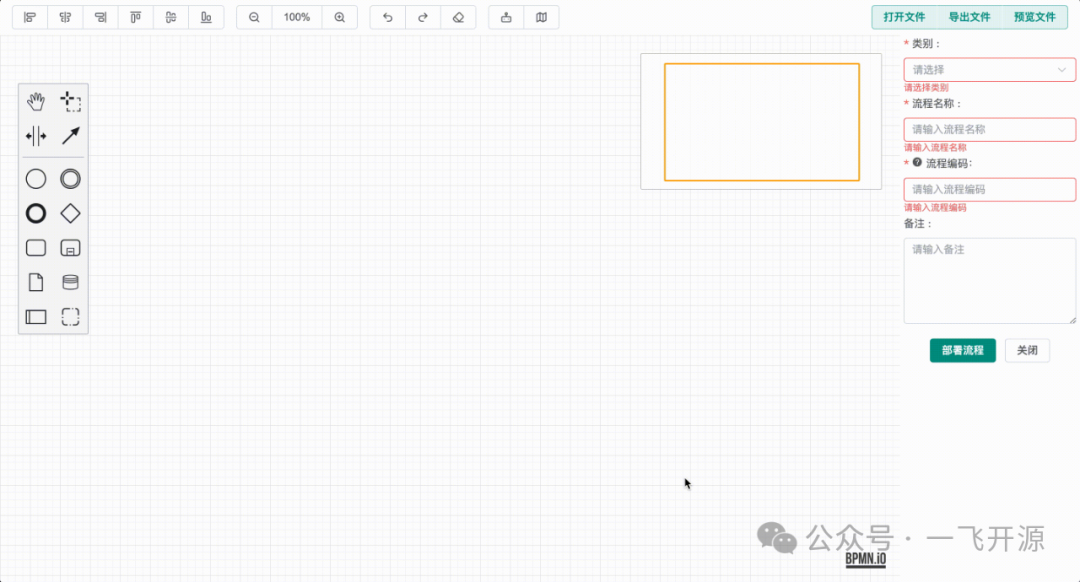Pick the intermediate event double circle
Image resolution: width=1080 pixels, height=582 pixels.
tap(70, 179)
